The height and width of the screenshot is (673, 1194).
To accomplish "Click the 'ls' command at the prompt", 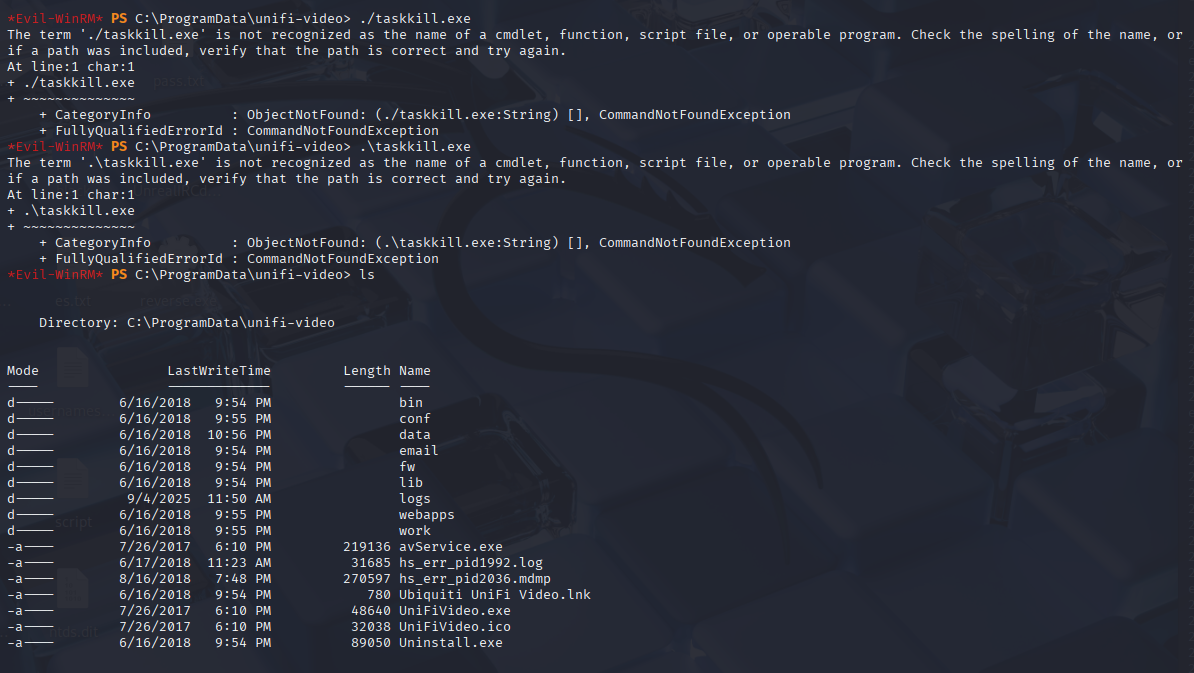I will (x=367, y=275).
